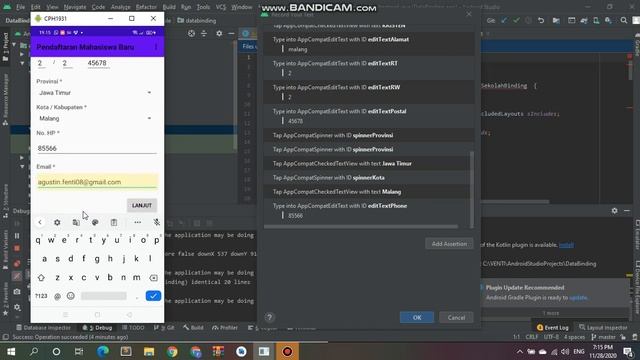Open Database Inspector tool window
The width and height of the screenshot is (640, 360).
[43, 328]
